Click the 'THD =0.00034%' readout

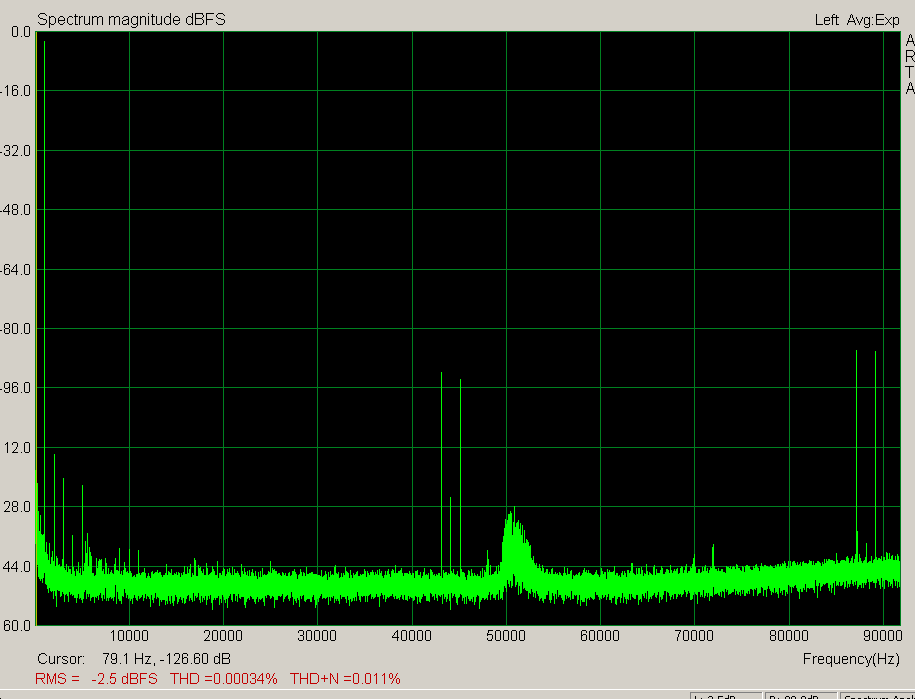[223, 679]
